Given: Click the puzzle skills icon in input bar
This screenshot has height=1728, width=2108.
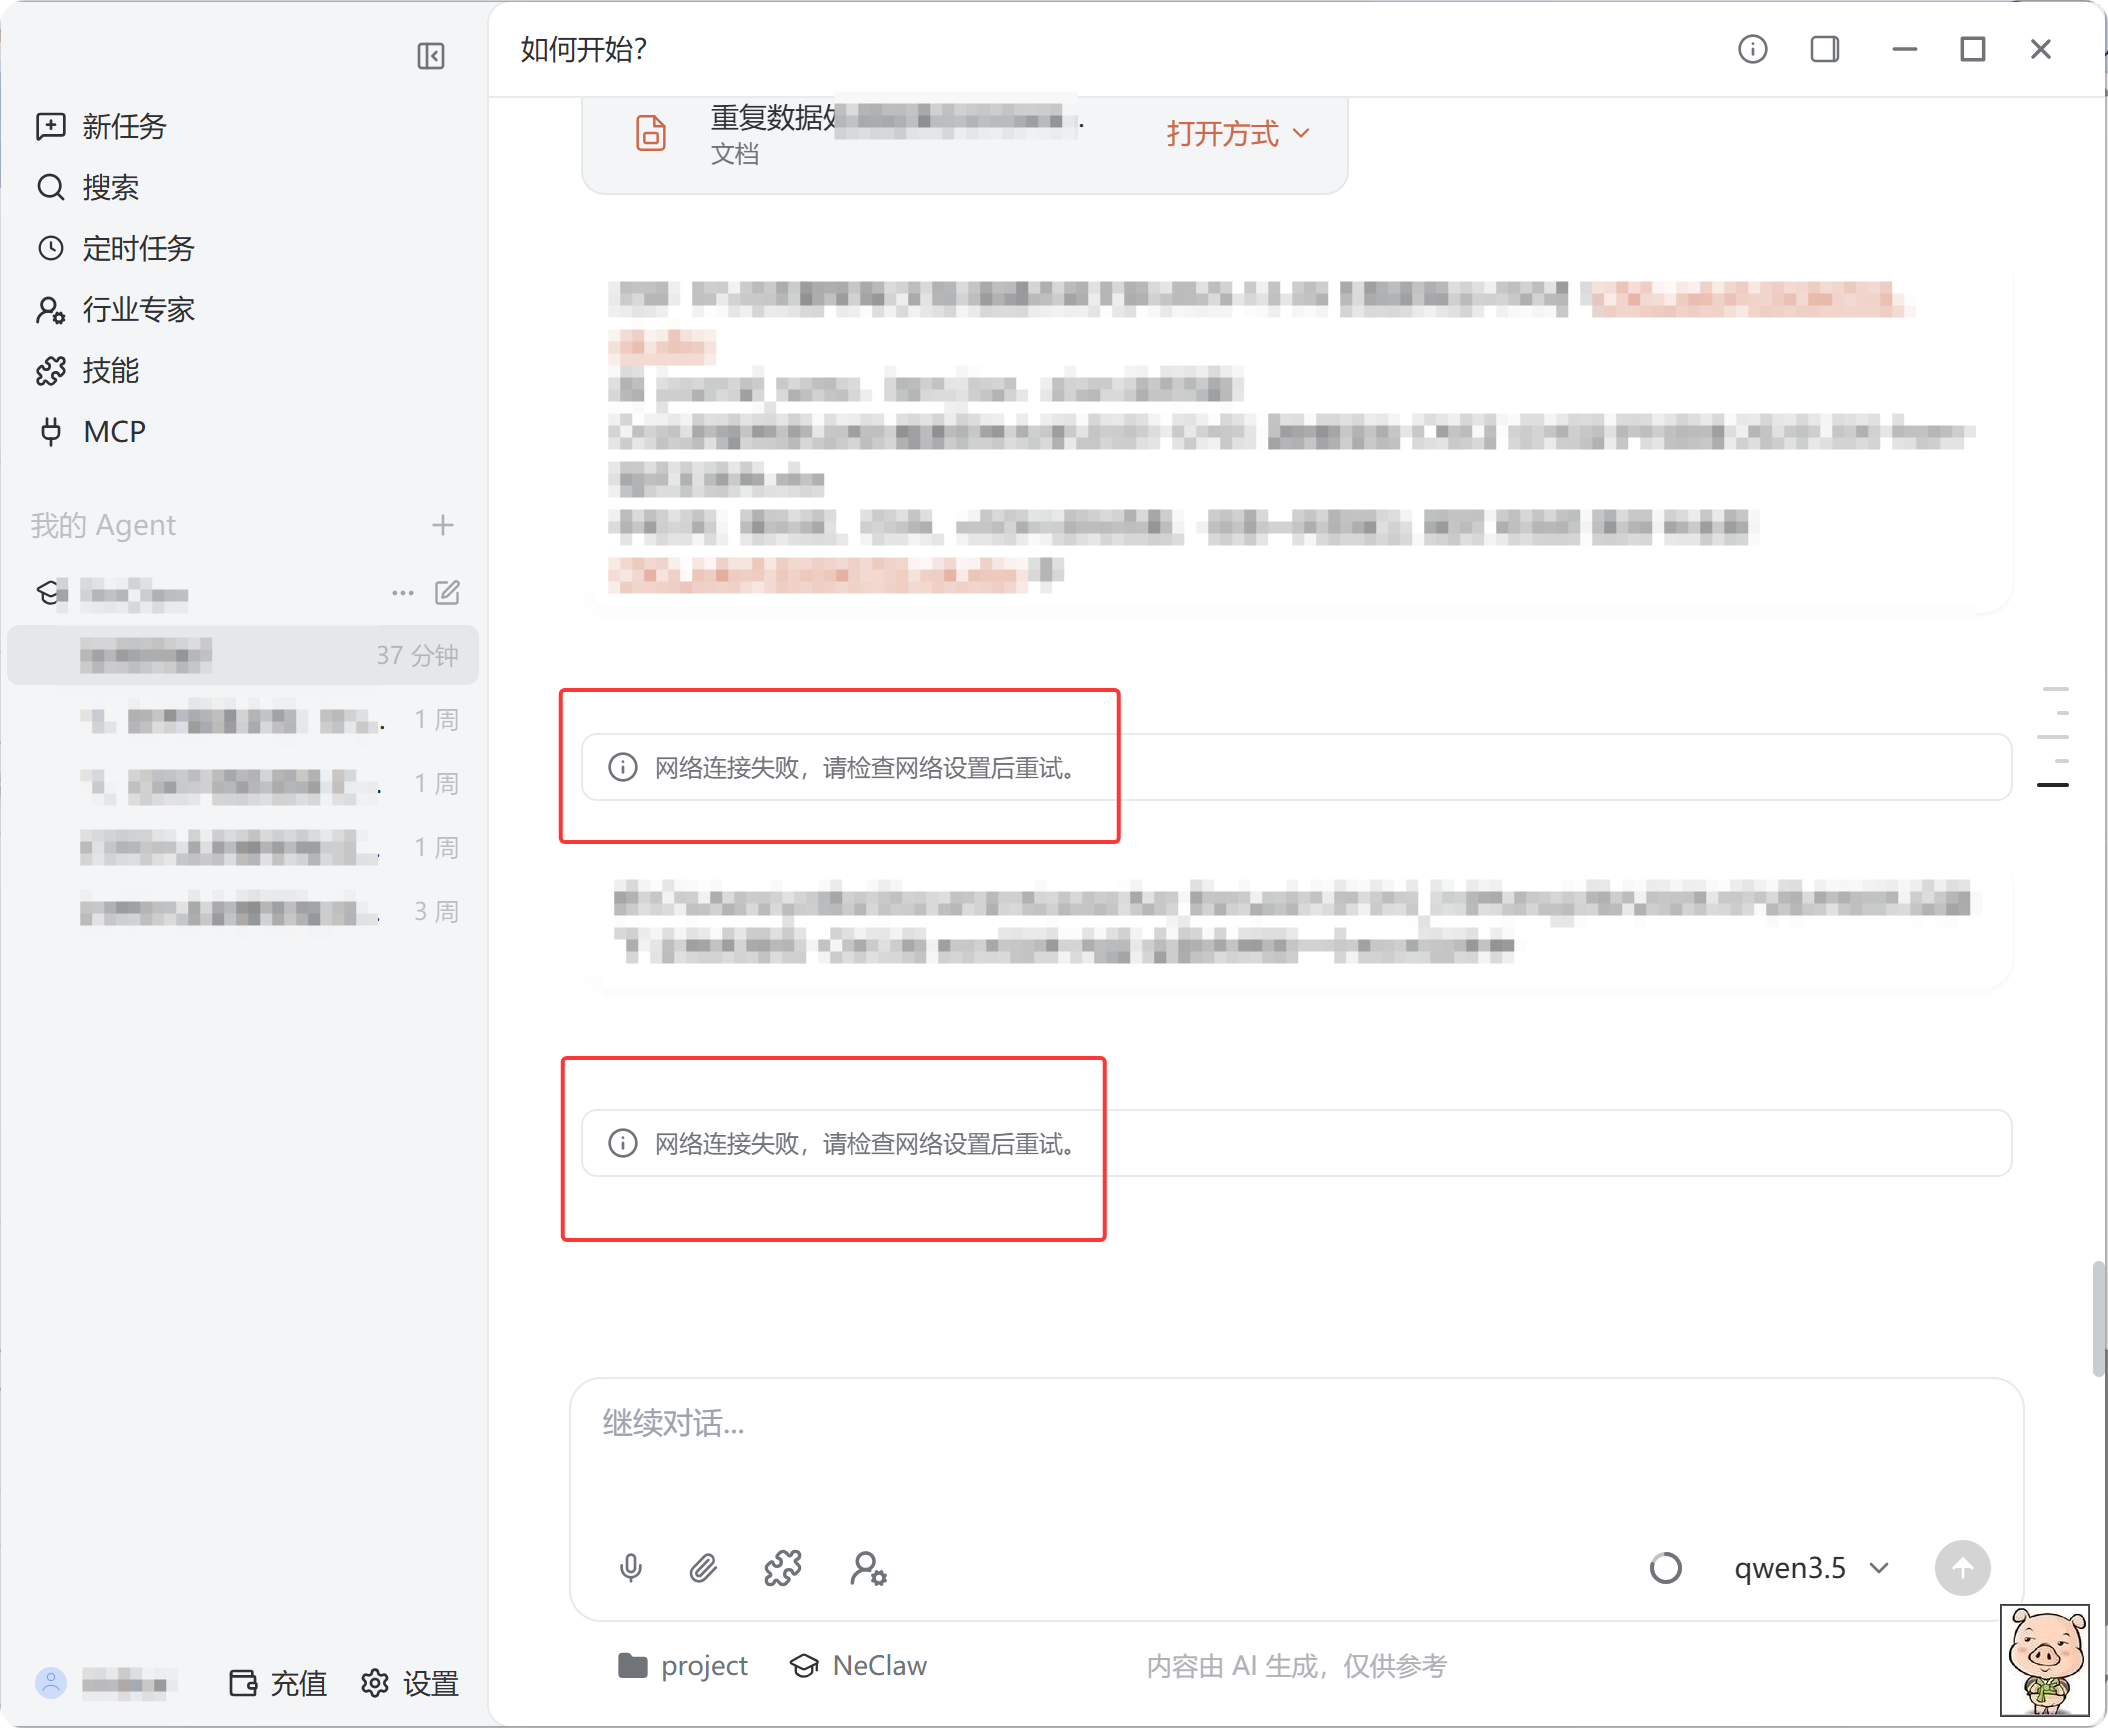Looking at the screenshot, I should [783, 1568].
